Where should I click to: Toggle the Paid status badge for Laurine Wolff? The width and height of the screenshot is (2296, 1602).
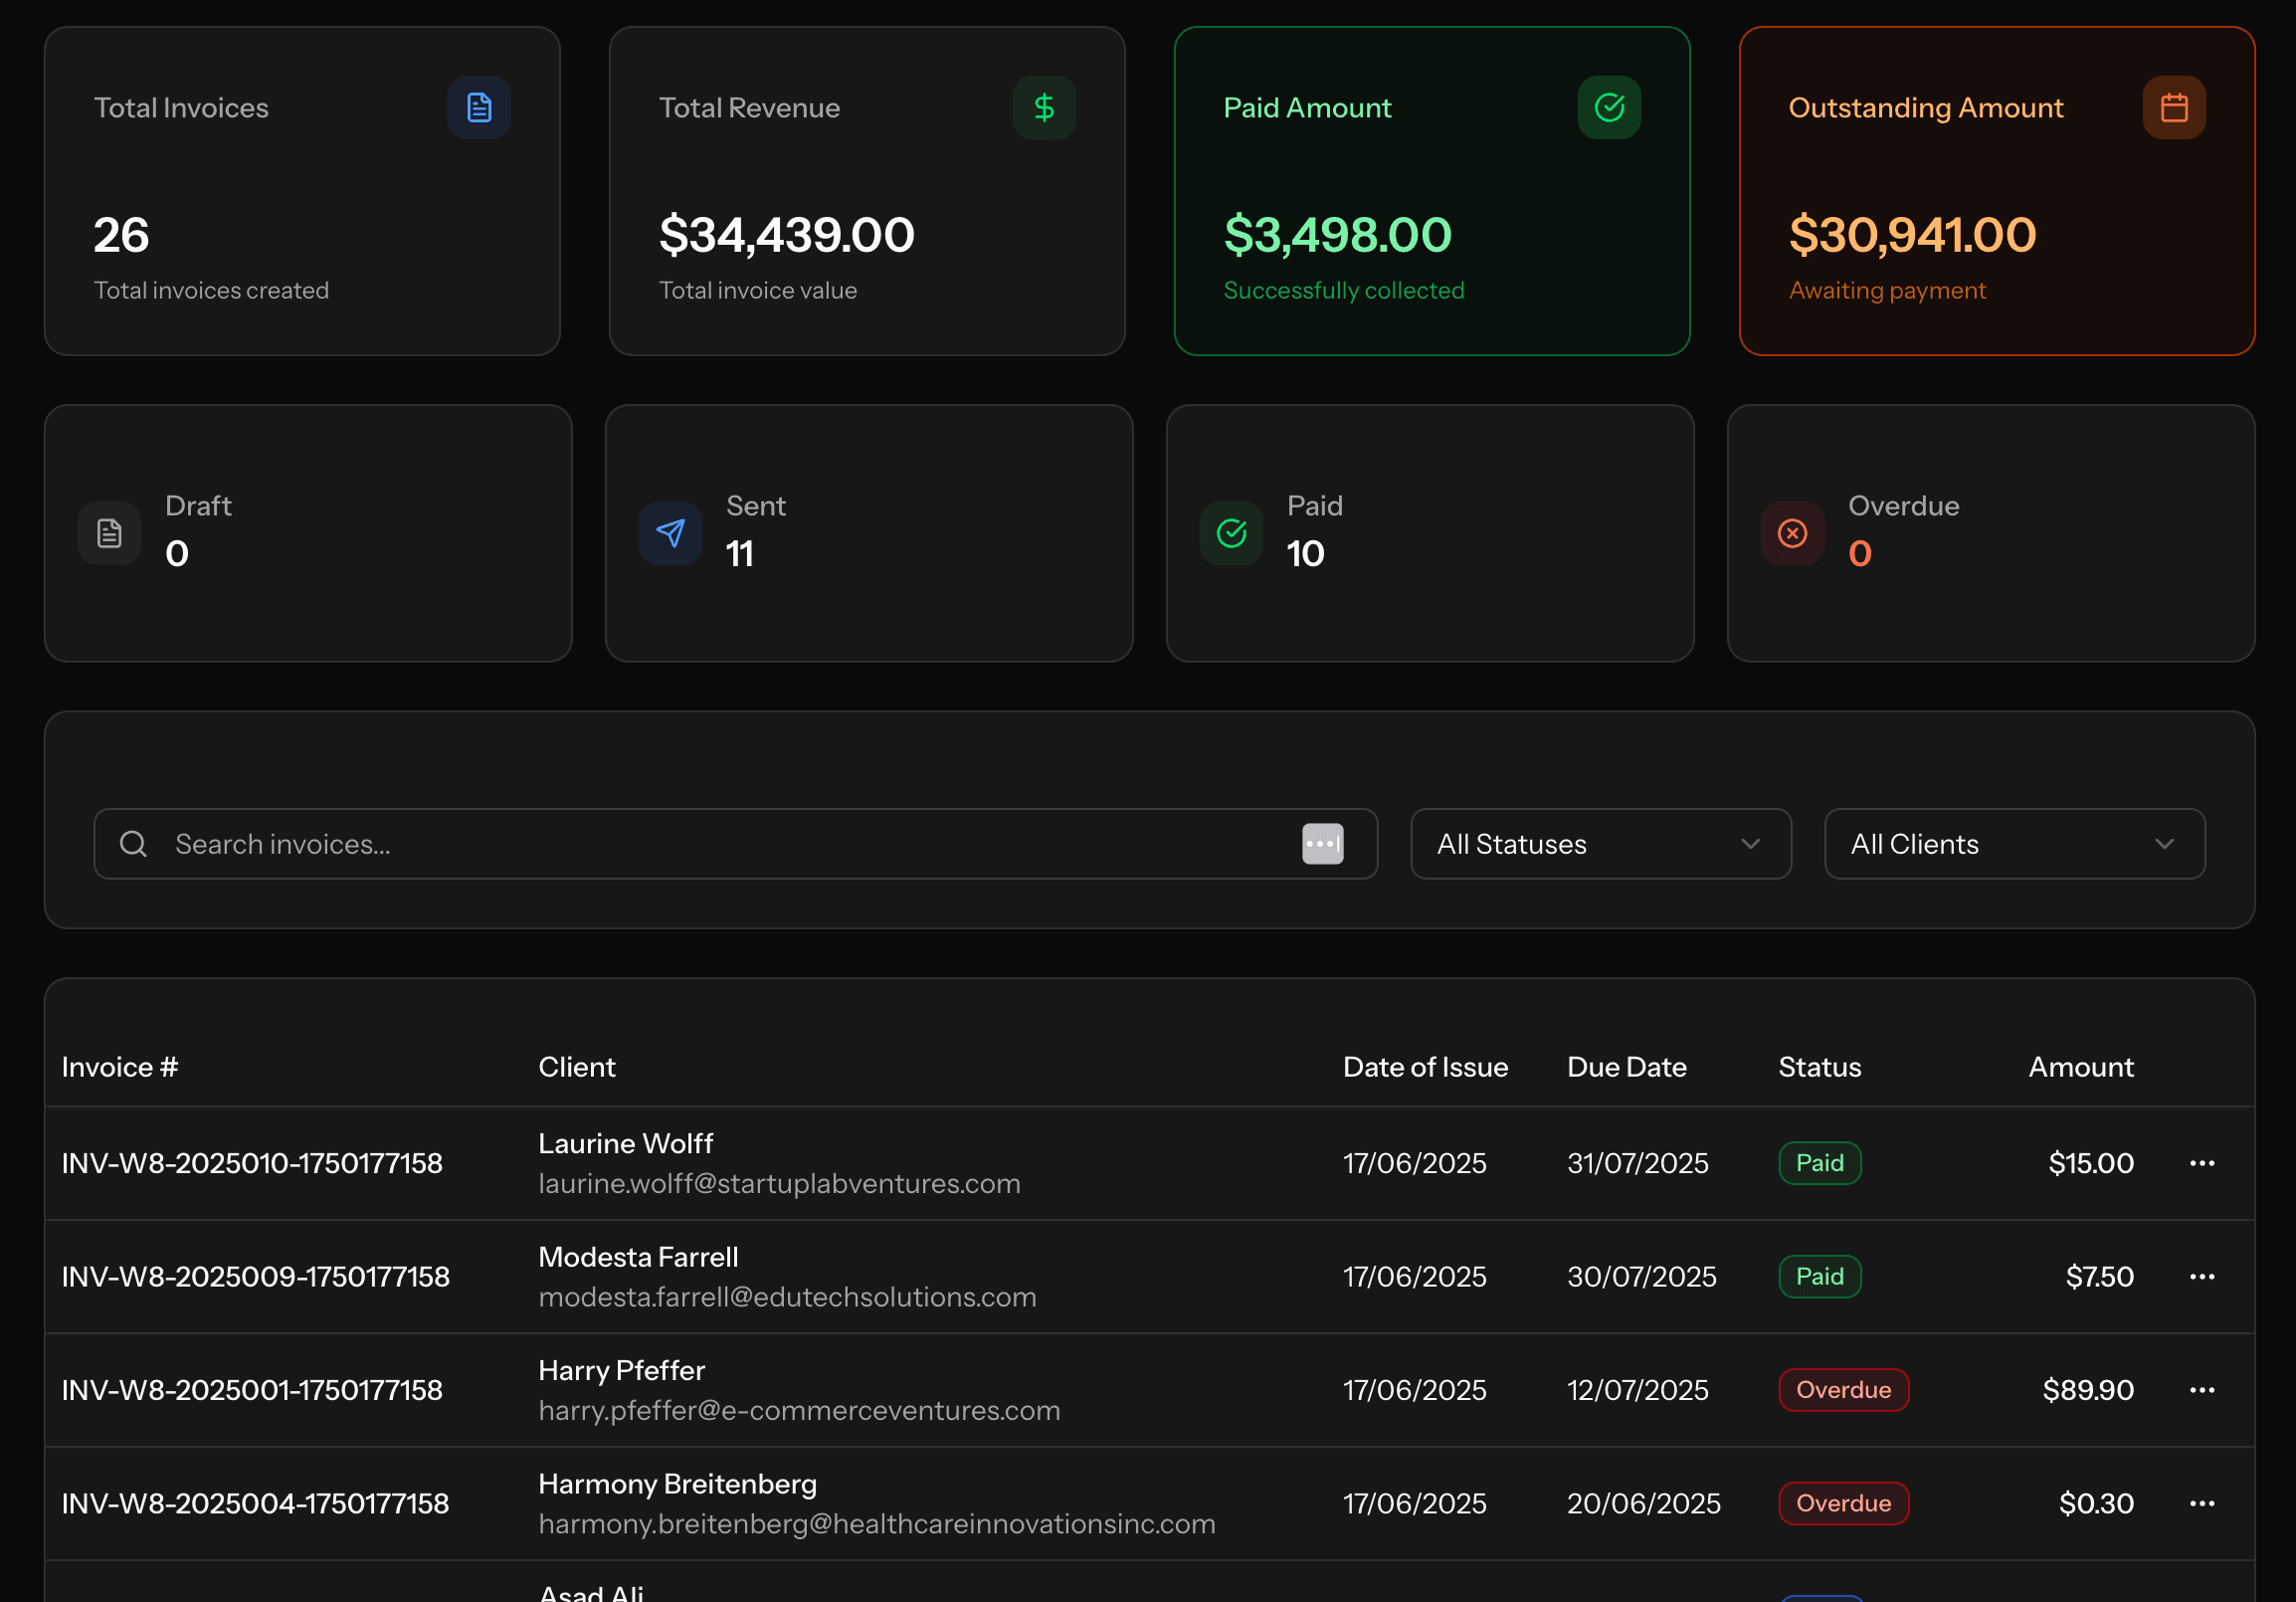click(x=1819, y=1162)
